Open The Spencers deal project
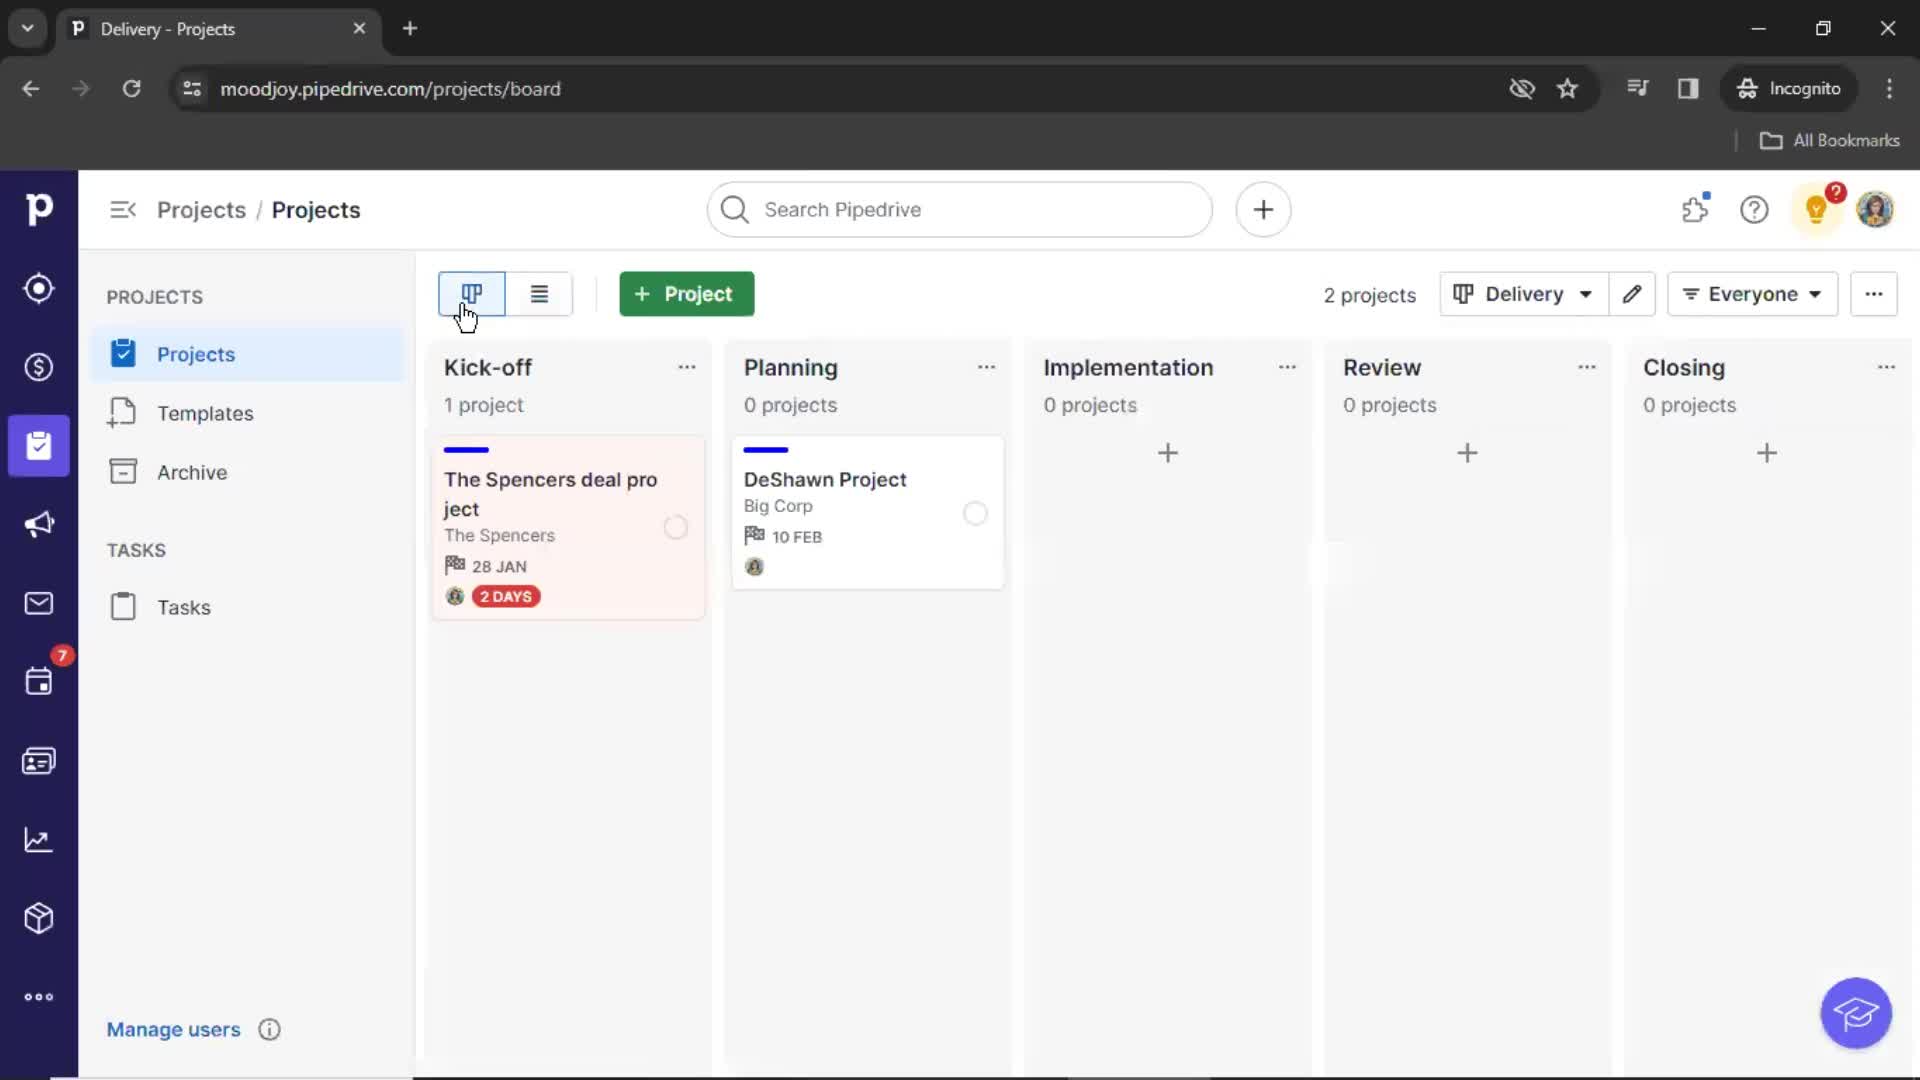Image resolution: width=1920 pixels, height=1080 pixels. 550,493
